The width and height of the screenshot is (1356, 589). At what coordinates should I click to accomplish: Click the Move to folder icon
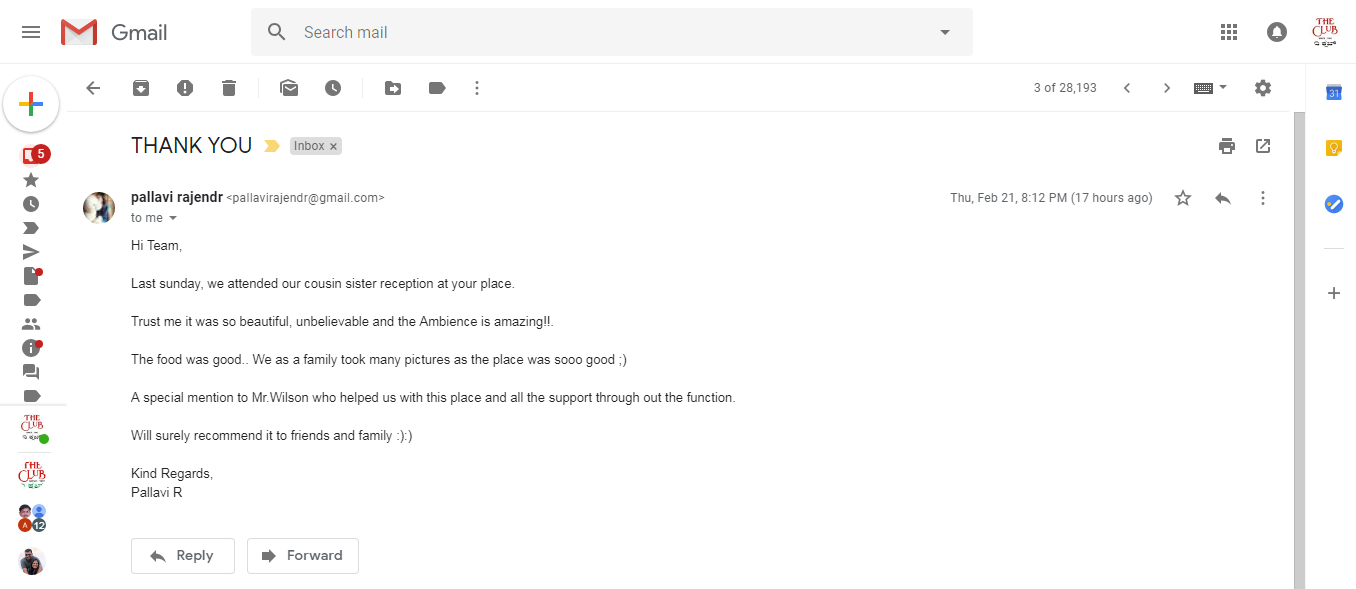click(x=393, y=88)
